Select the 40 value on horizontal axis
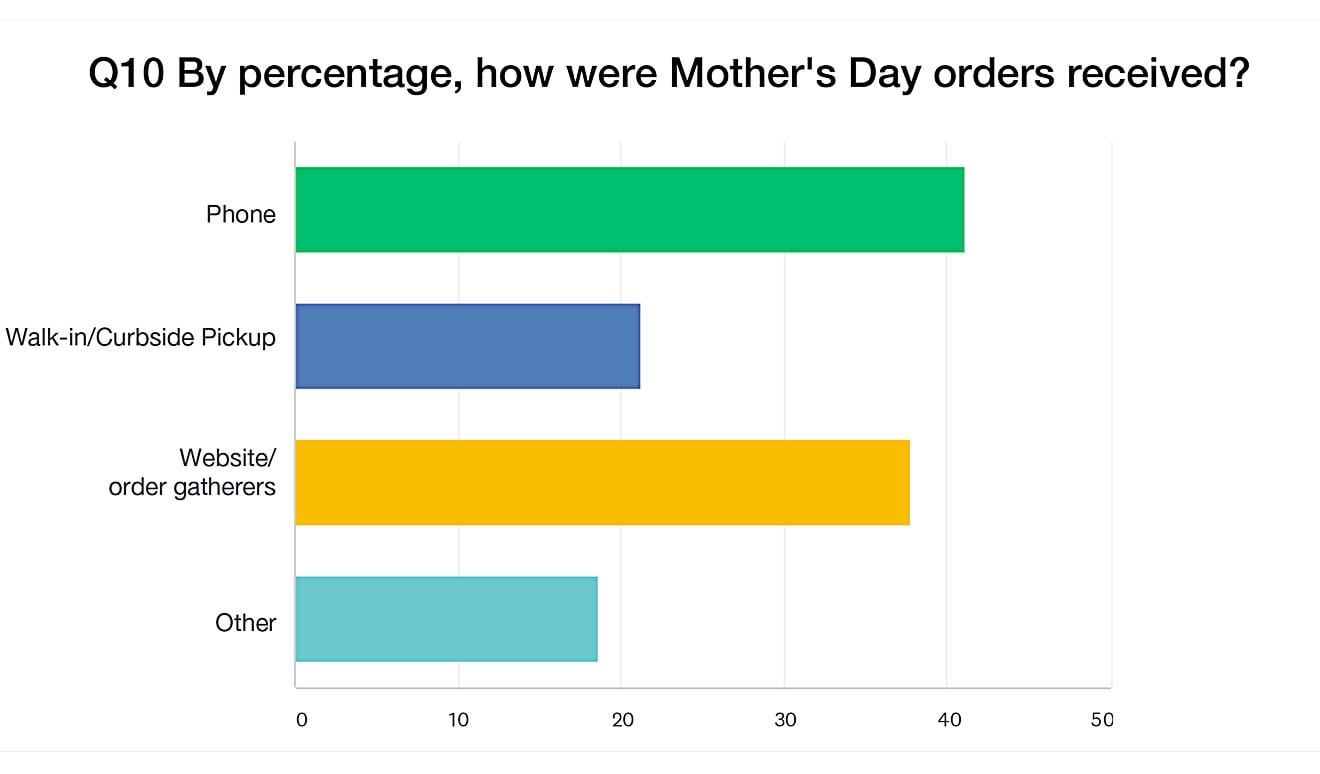This screenshot has height=774, width=1320. point(948,720)
